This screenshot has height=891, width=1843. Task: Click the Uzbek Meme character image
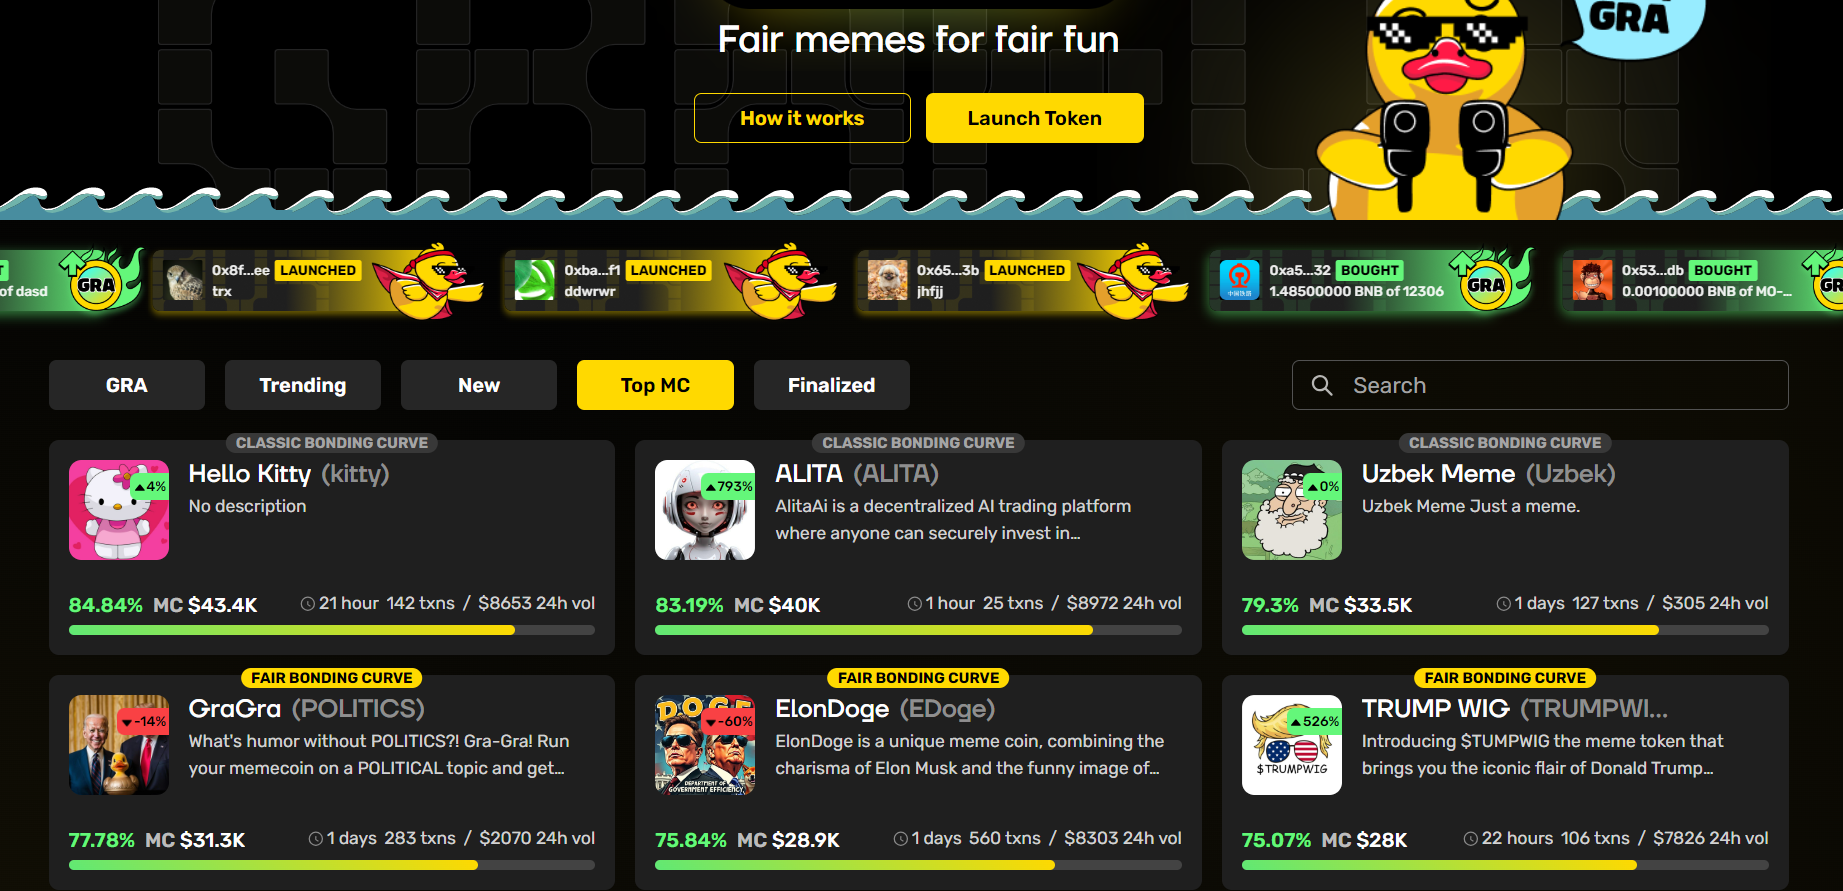[x=1292, y=510]
